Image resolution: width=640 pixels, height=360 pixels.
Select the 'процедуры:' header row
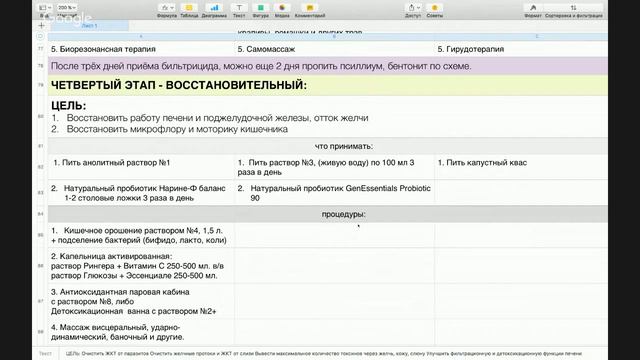click(x=328, y=214)
